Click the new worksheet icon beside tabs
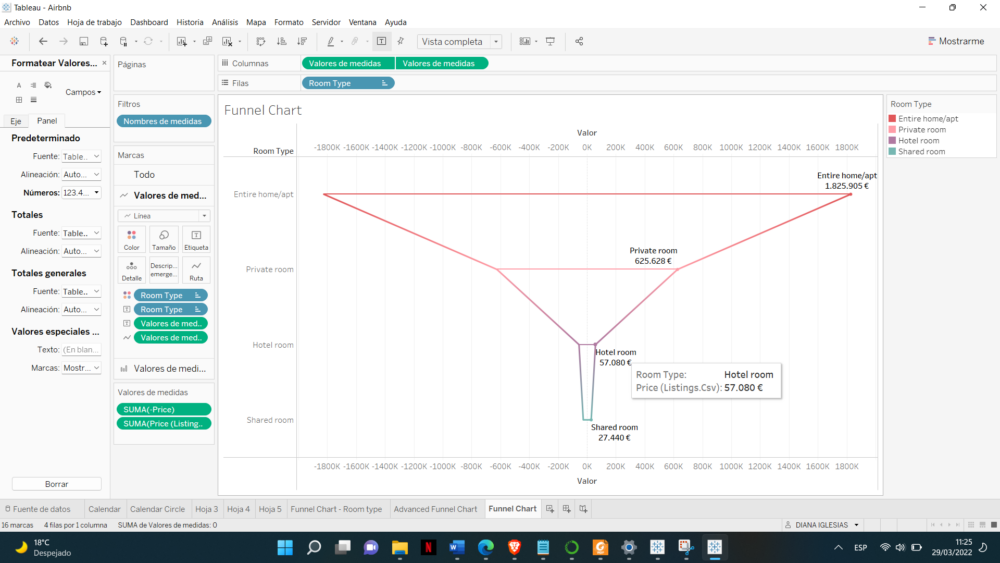This screenshot has width=1000, height=563. pyautogui.click(x=549, y=509)
